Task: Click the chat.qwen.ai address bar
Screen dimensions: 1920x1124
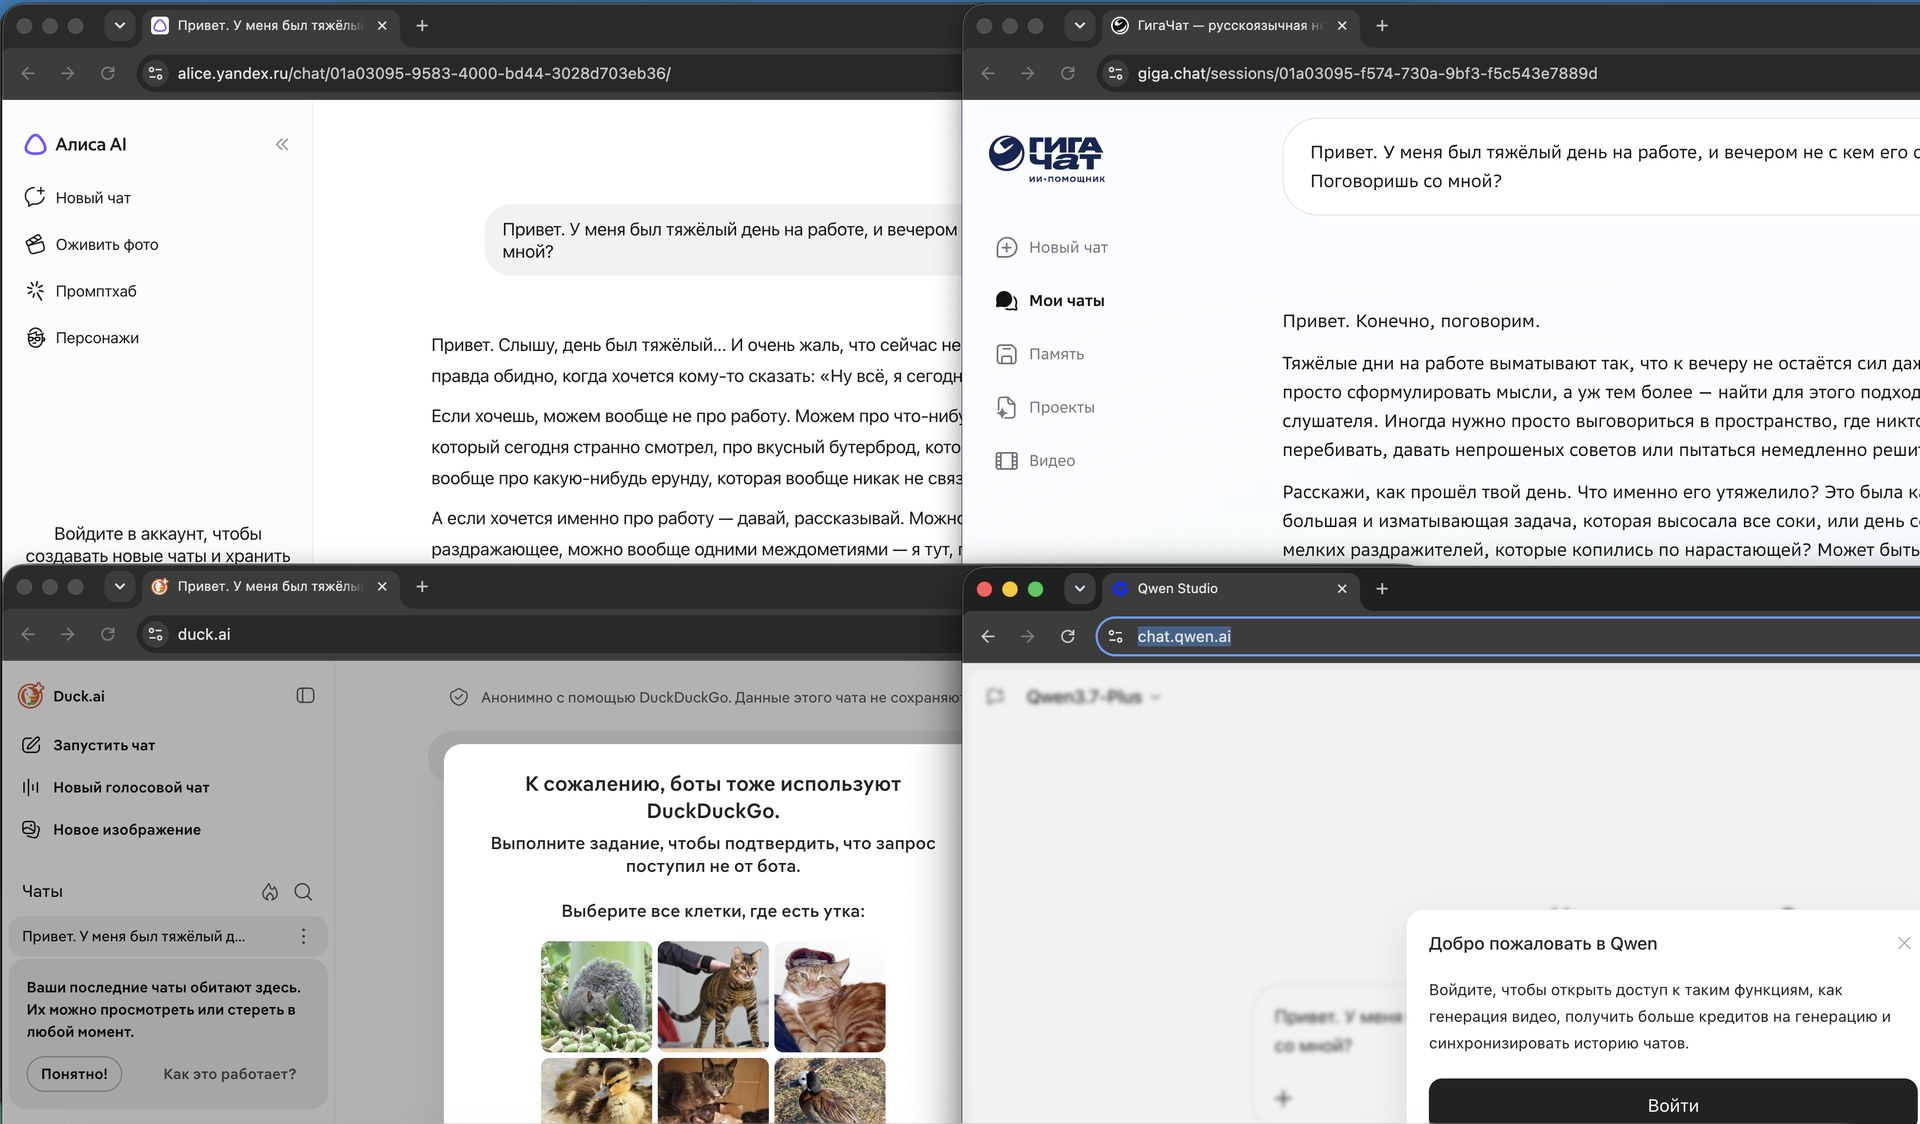Action: pos(1510,636)
